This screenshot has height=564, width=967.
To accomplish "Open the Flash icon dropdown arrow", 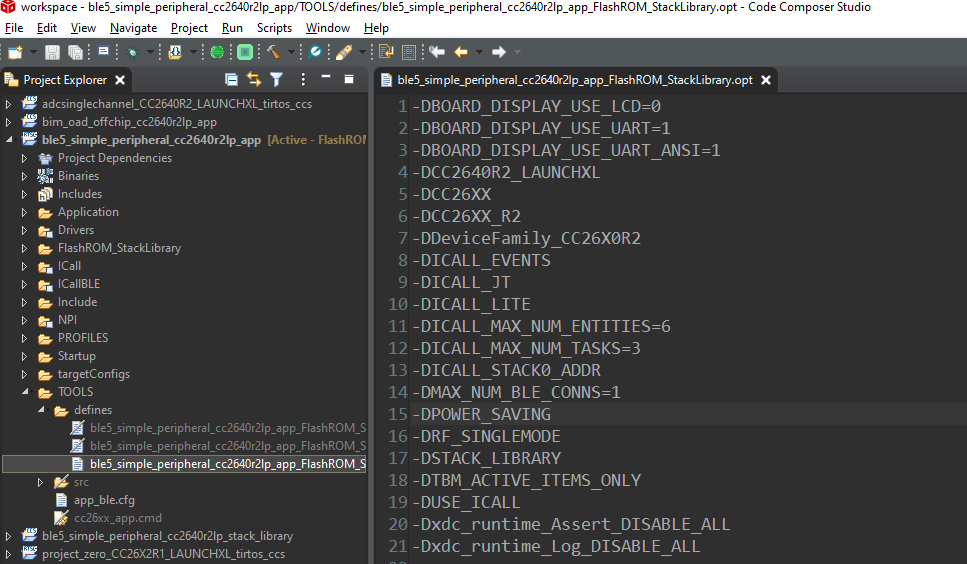I will pyautogui.click(x=193, y=52).
